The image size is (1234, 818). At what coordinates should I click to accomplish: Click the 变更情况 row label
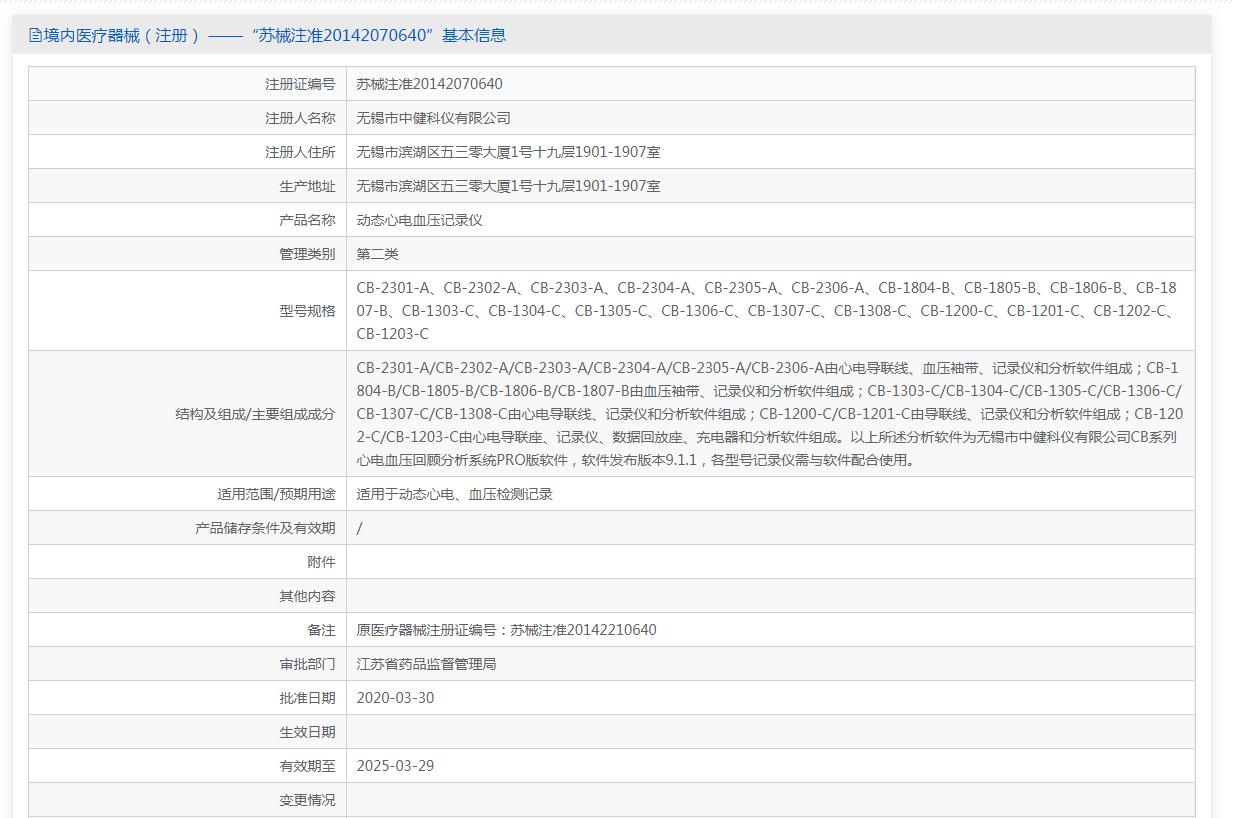307,800
